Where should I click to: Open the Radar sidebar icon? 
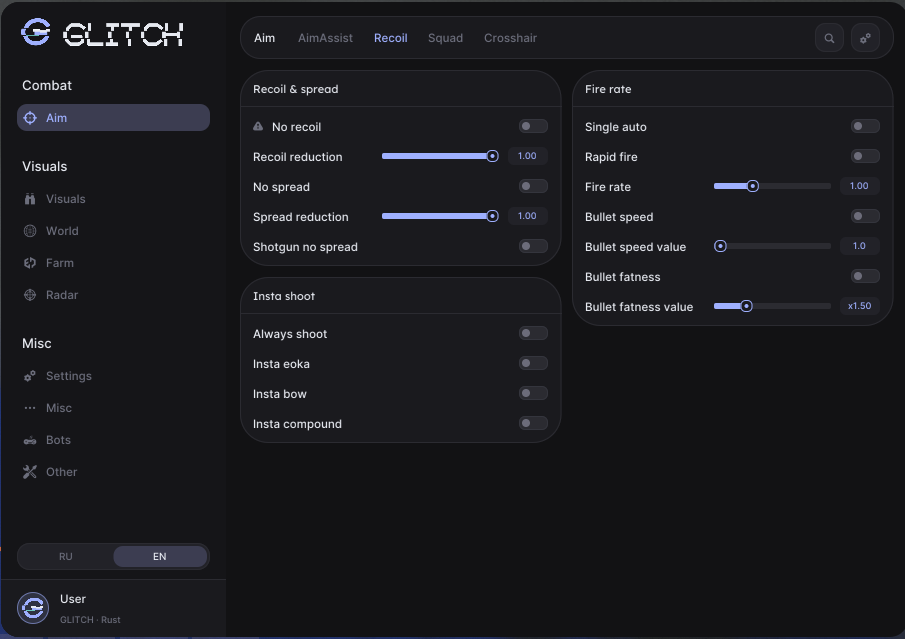click(30, 295)
